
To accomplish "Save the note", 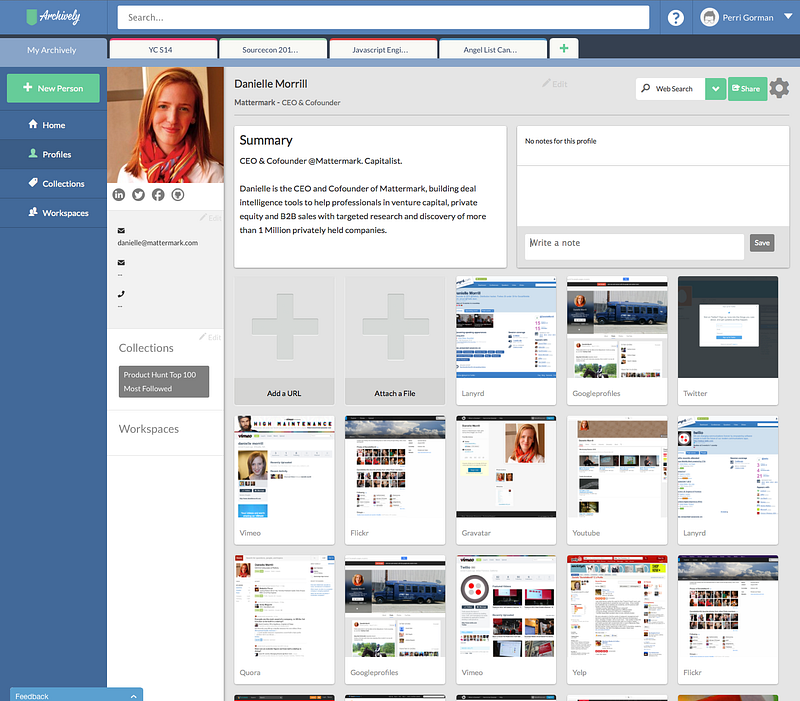I will pyautogui.click(x=762, y=243).
